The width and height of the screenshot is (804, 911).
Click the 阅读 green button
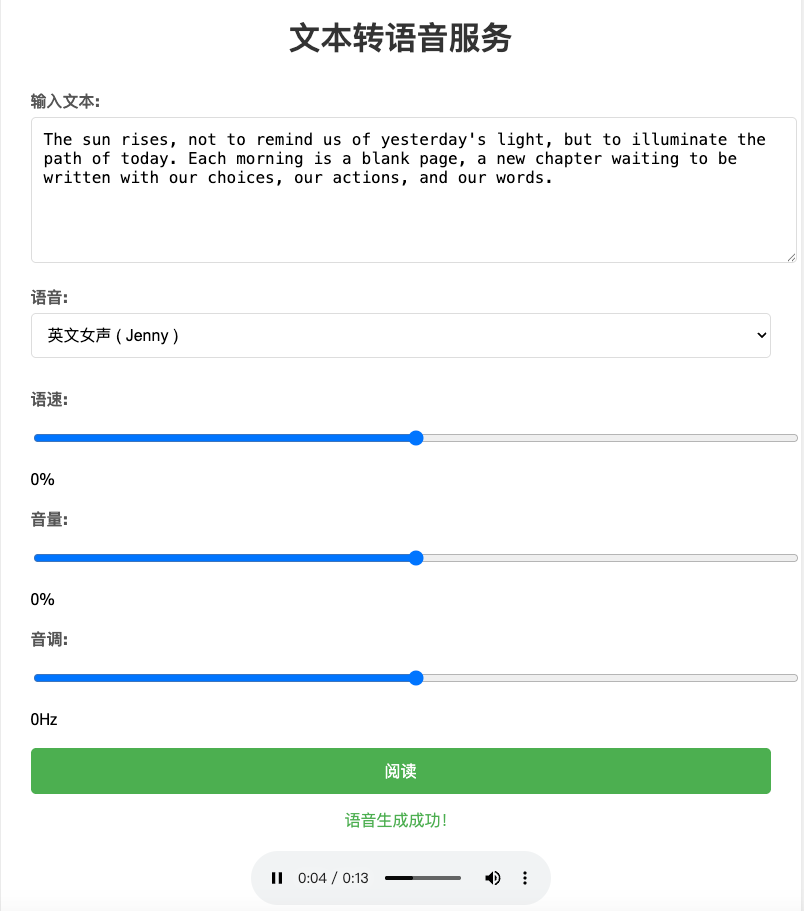(400, 771)
